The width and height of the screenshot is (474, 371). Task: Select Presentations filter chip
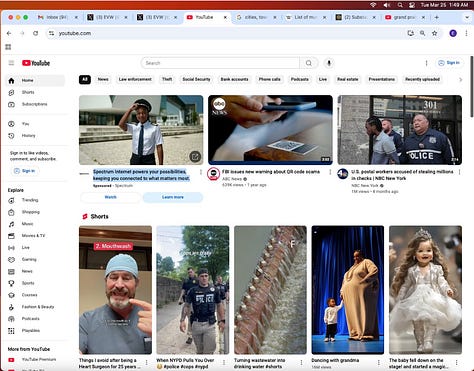coord(382,79)
